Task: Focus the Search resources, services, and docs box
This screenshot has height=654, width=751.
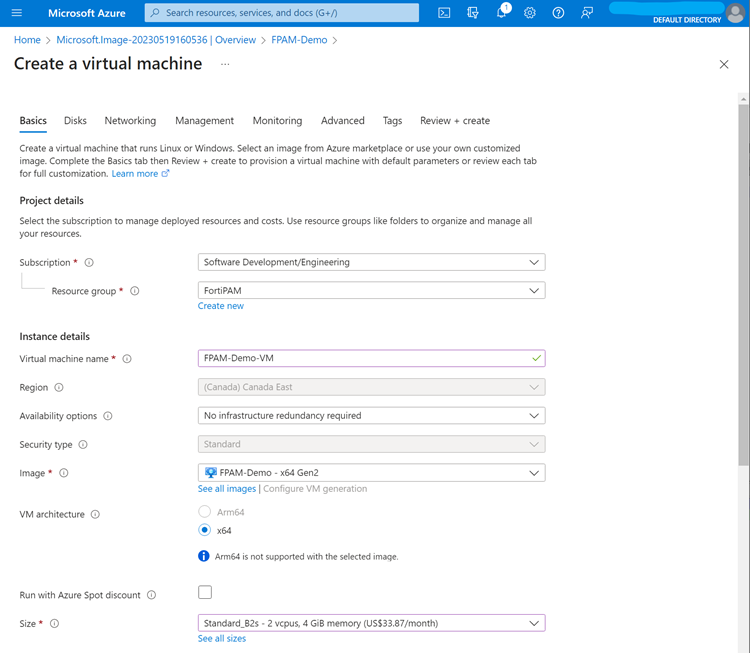Action: pos(282,13)
